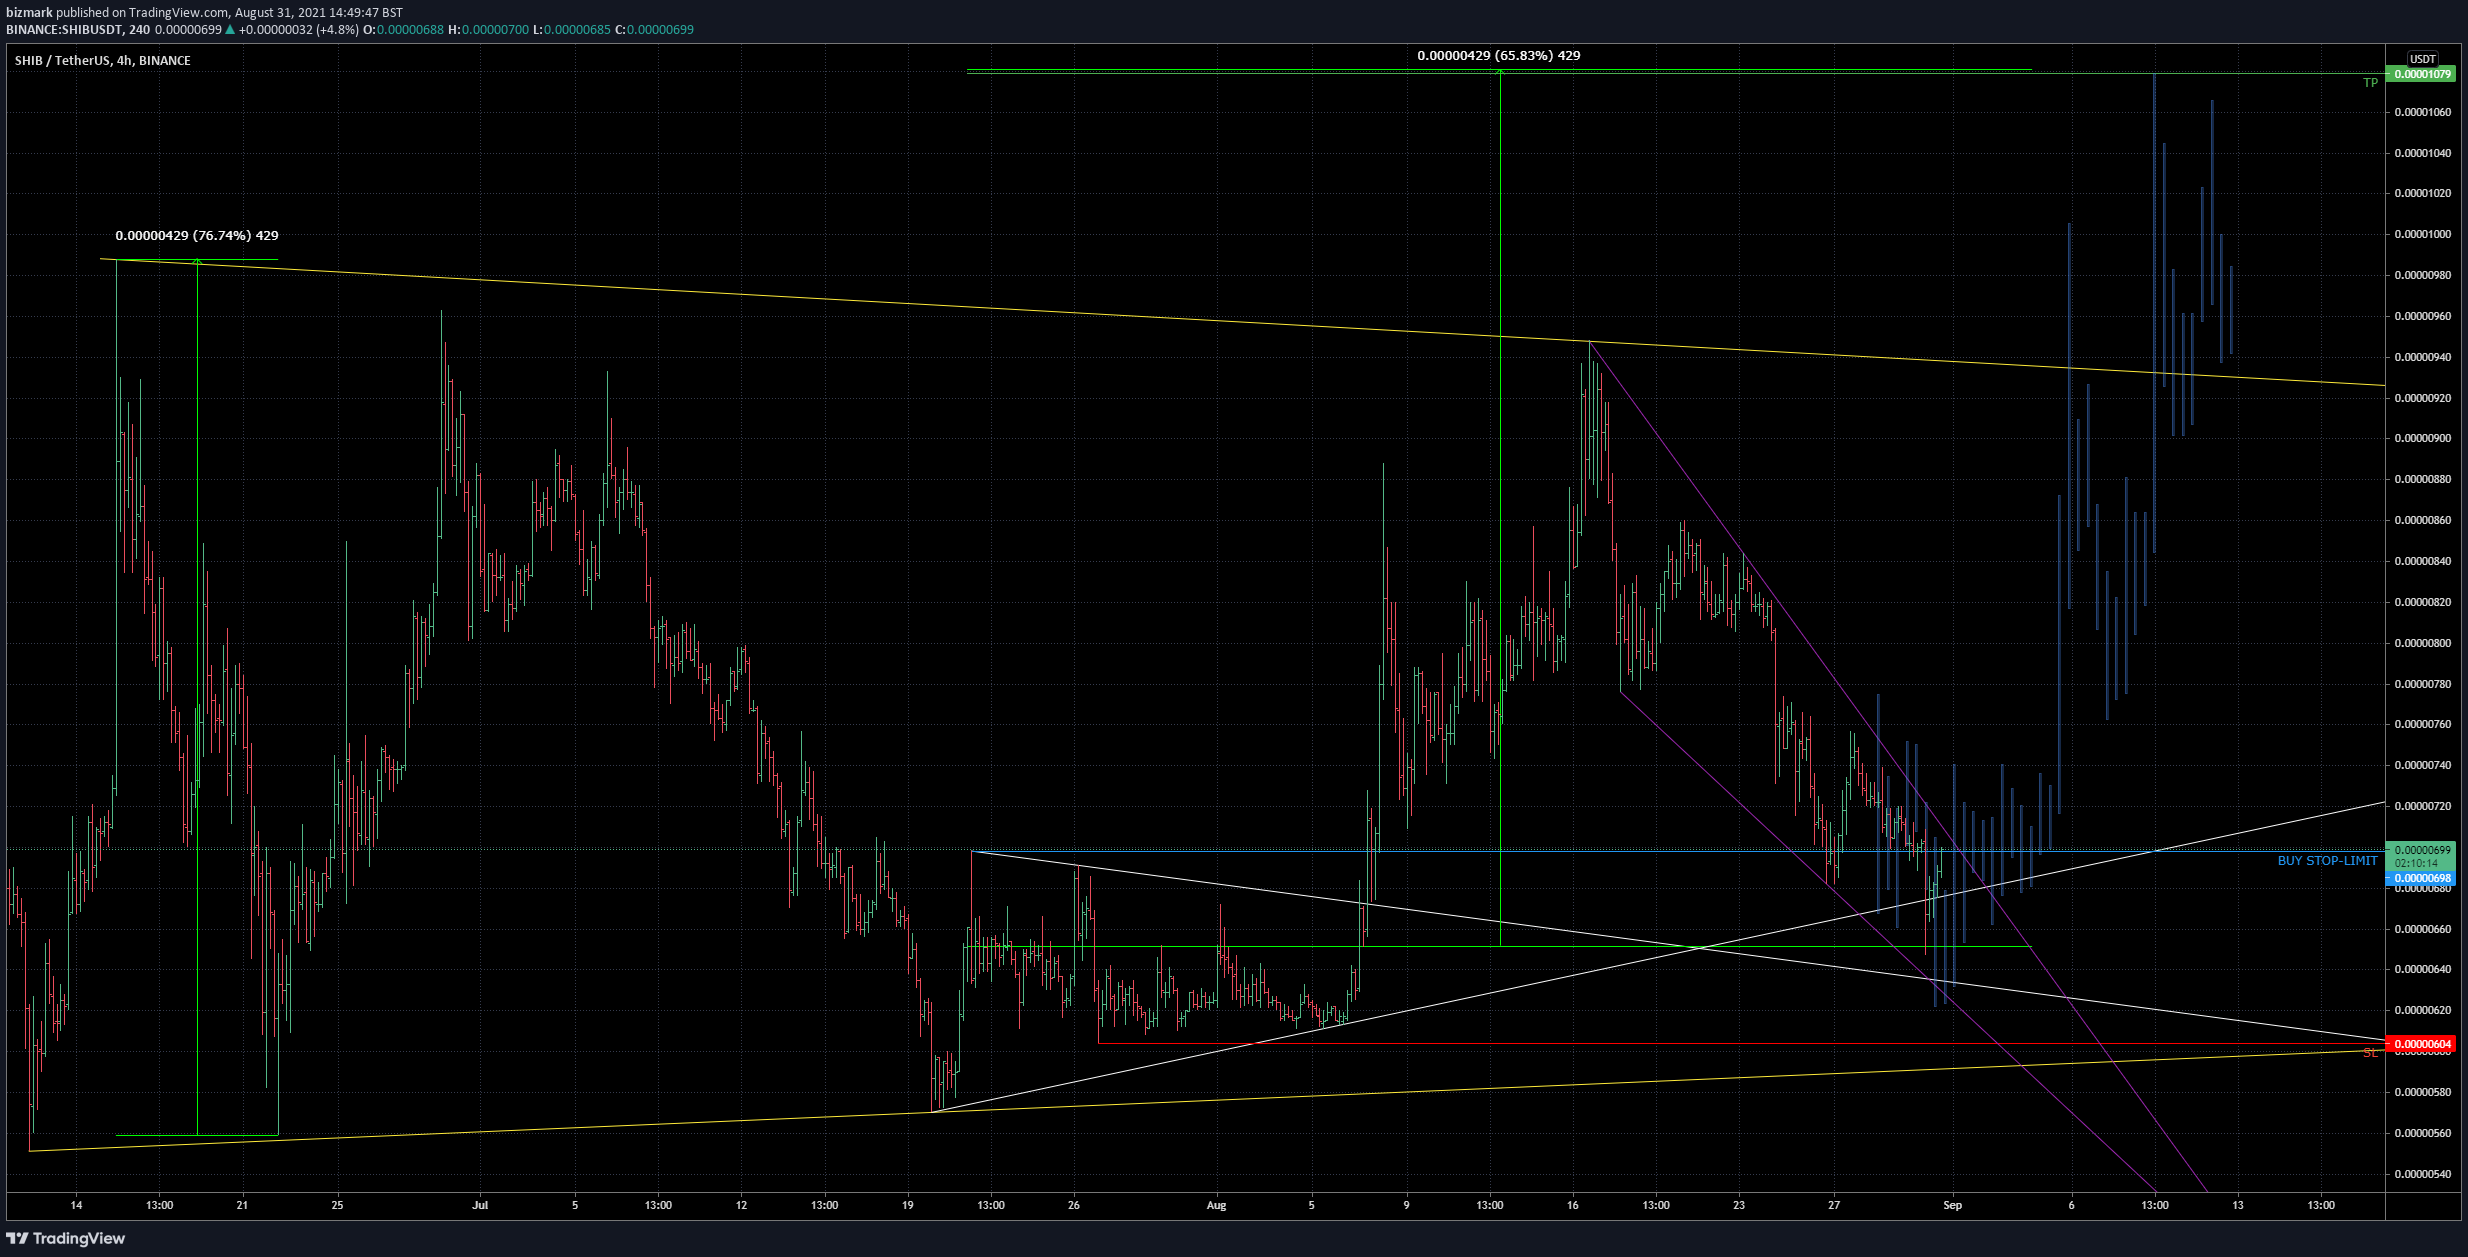Click the Aug label on the time axis

tap(1216, 1205)
